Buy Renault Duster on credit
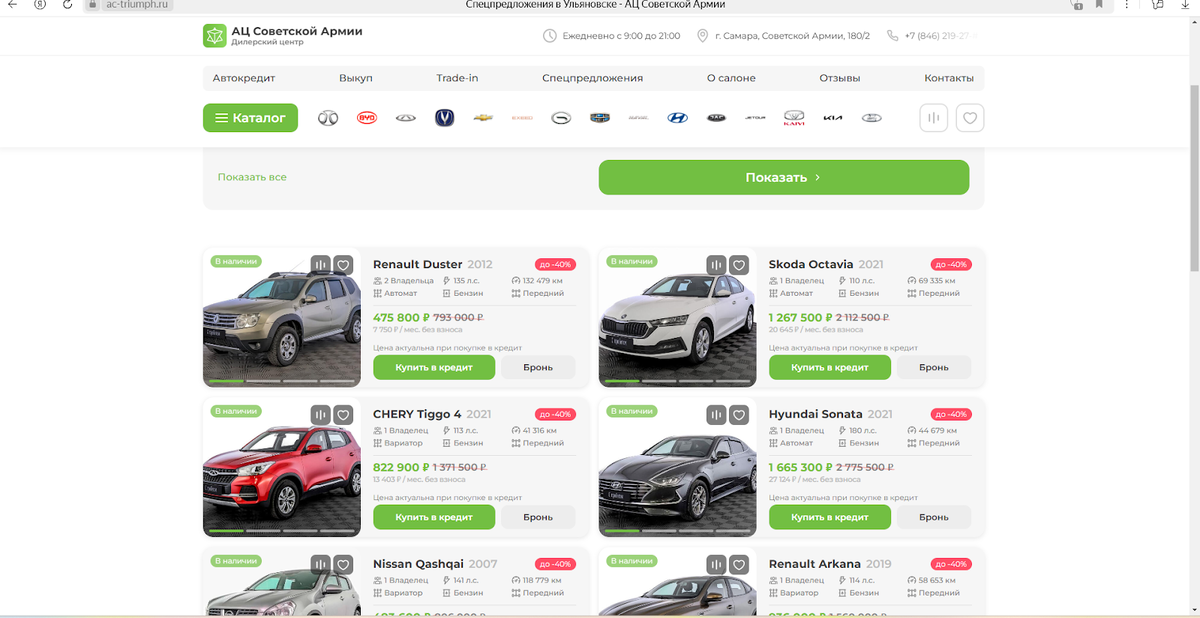Screen dimensions: 1200x618 pos(434,367)
